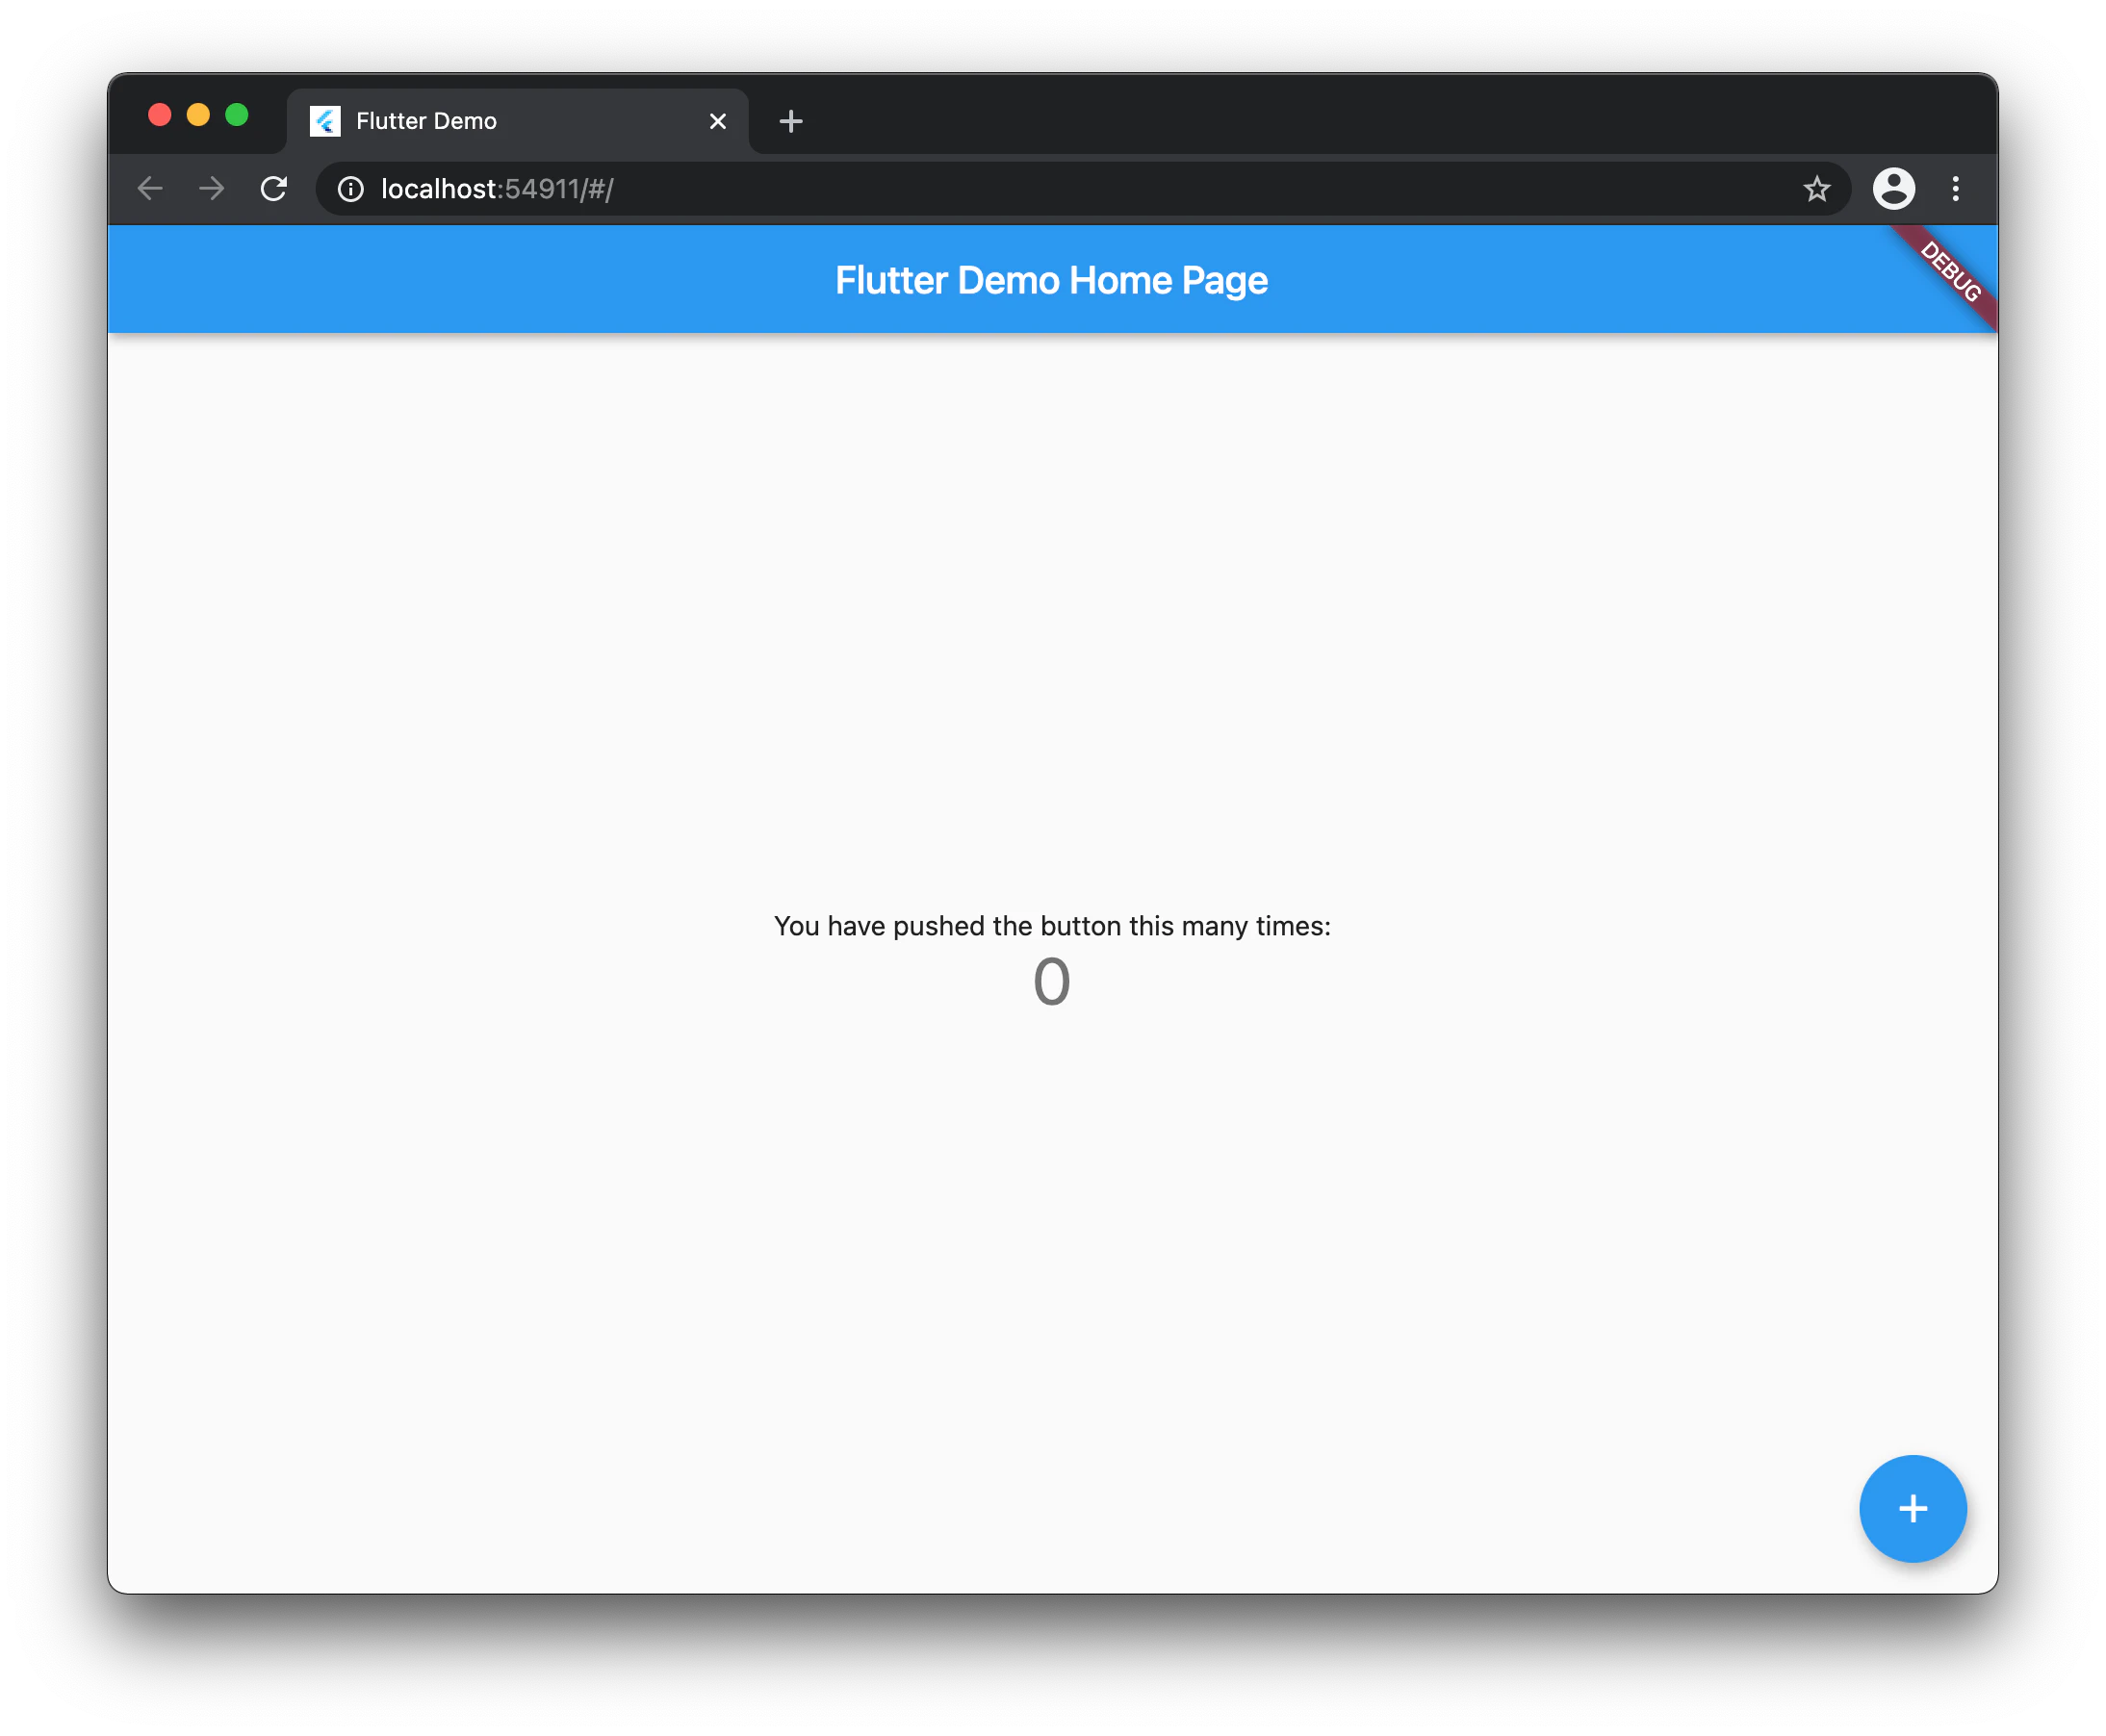Click the green maximize window button

pos(236,115)
